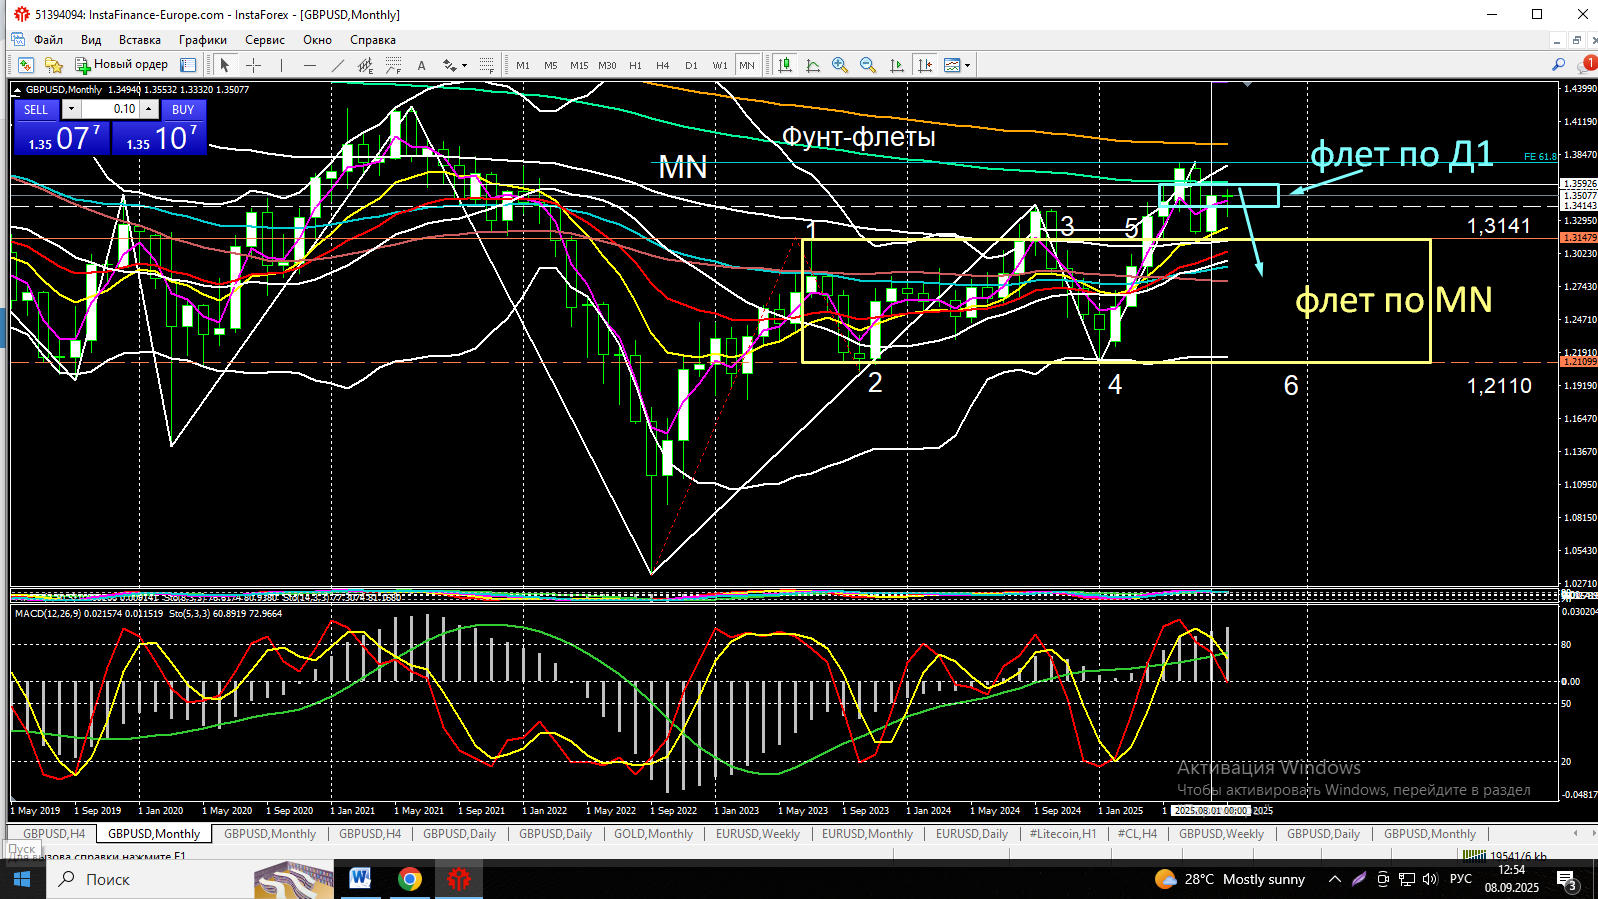Image resolution: width=1598 pixels, height=899 pixels.
Task: Open the Navigator favorites icon
Action: tap(54, 65)
